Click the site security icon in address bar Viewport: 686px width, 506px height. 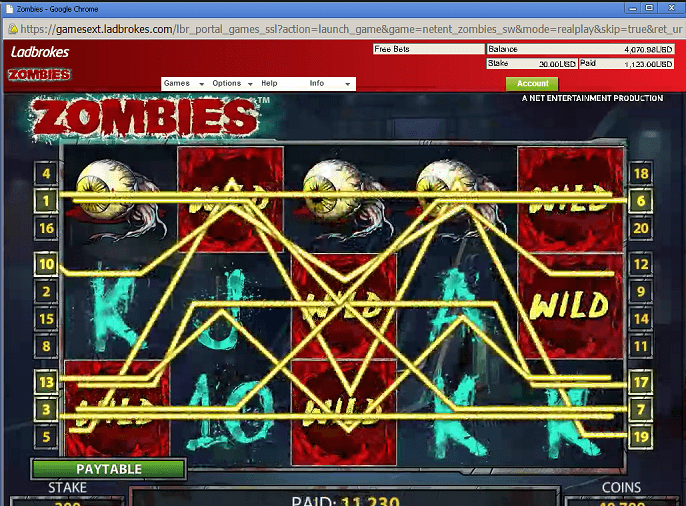coord(13,29)
